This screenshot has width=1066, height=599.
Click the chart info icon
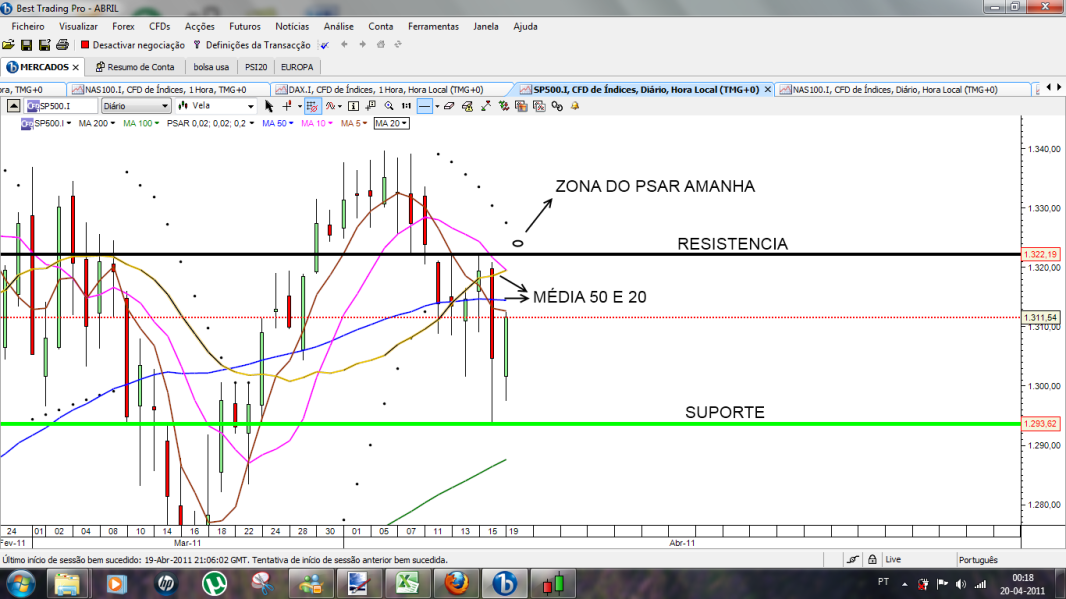tap(354, 106)
